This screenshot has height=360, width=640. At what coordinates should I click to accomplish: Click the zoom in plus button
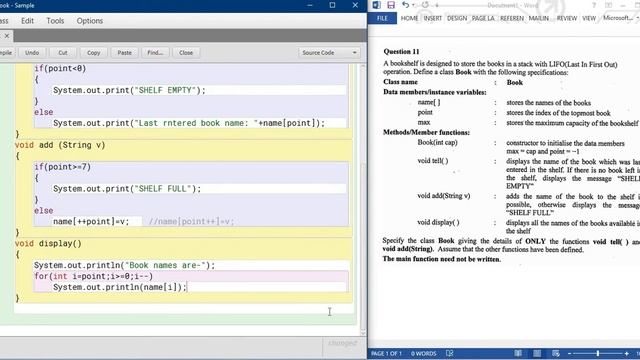(627, 353)
